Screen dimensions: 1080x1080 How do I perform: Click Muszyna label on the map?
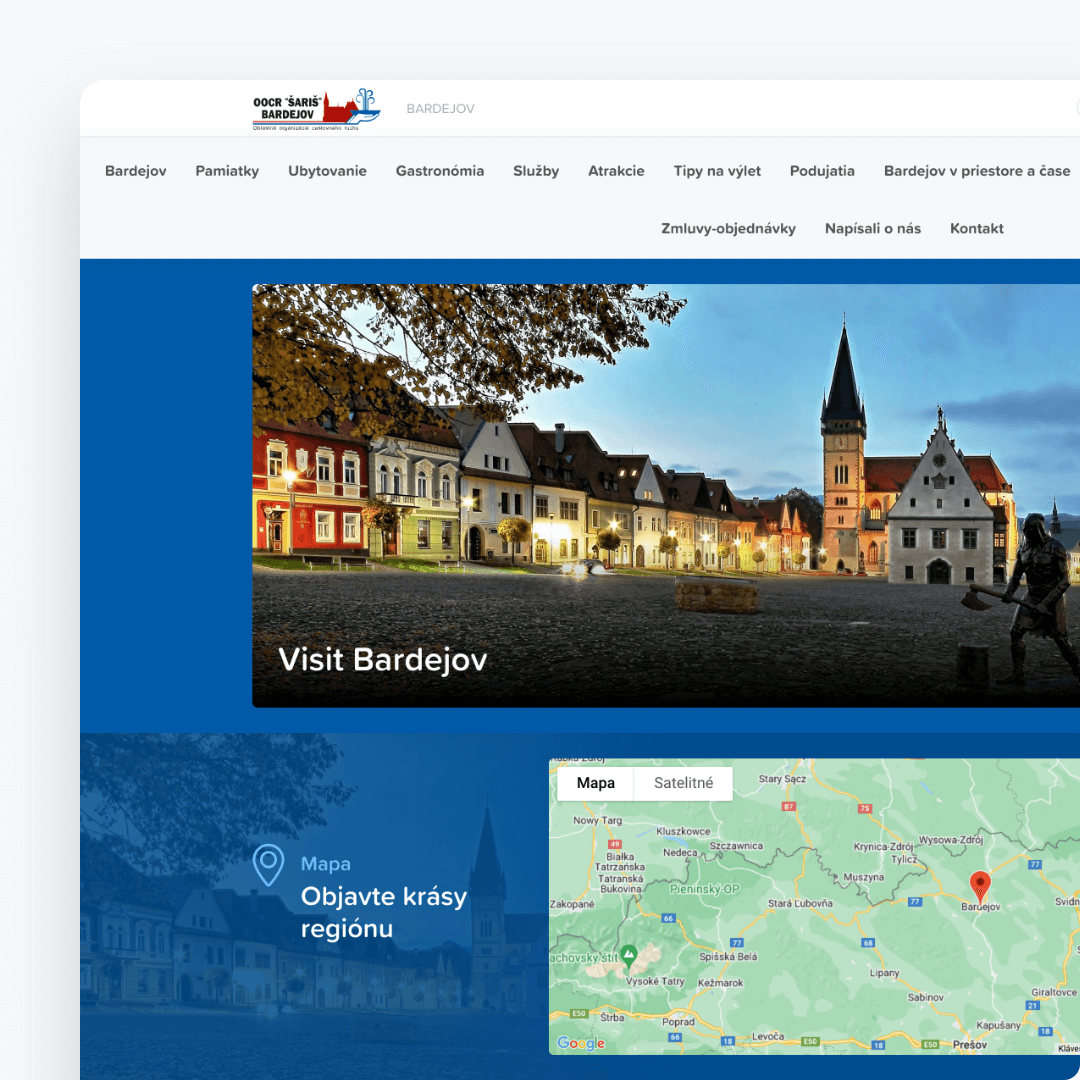coord(864,878)
